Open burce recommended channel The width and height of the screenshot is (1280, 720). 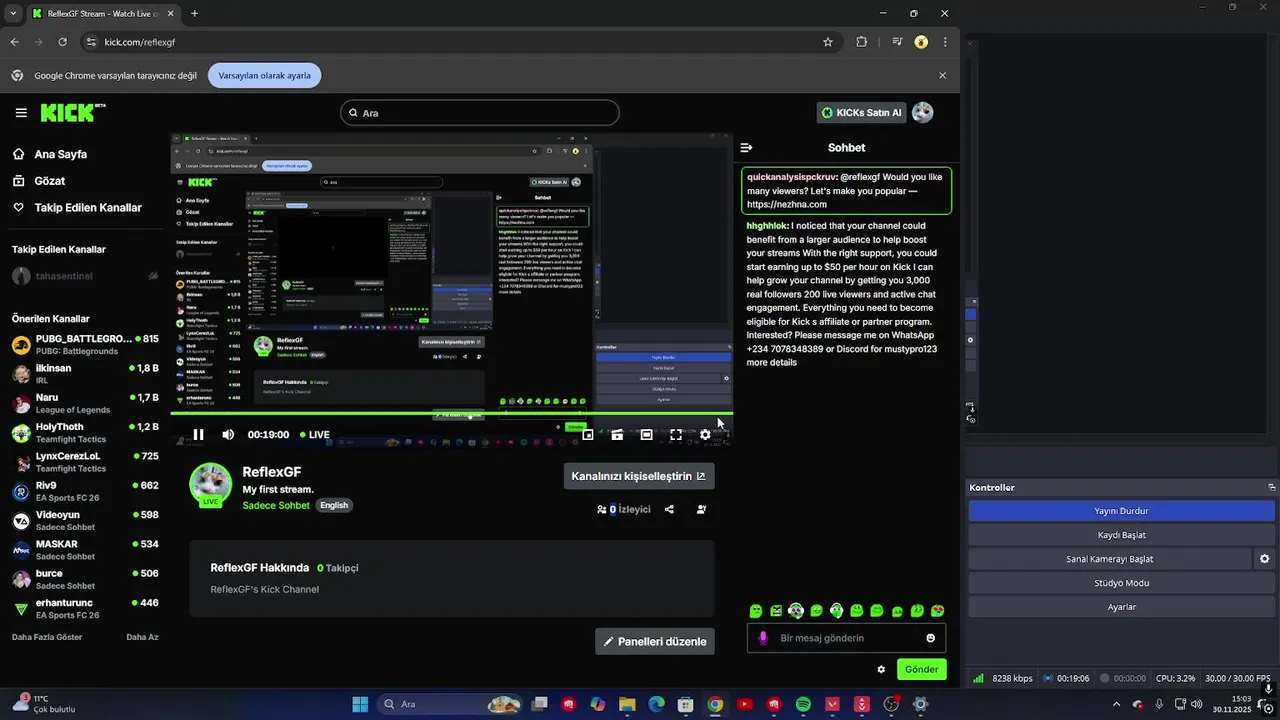[x=85, y=579]
